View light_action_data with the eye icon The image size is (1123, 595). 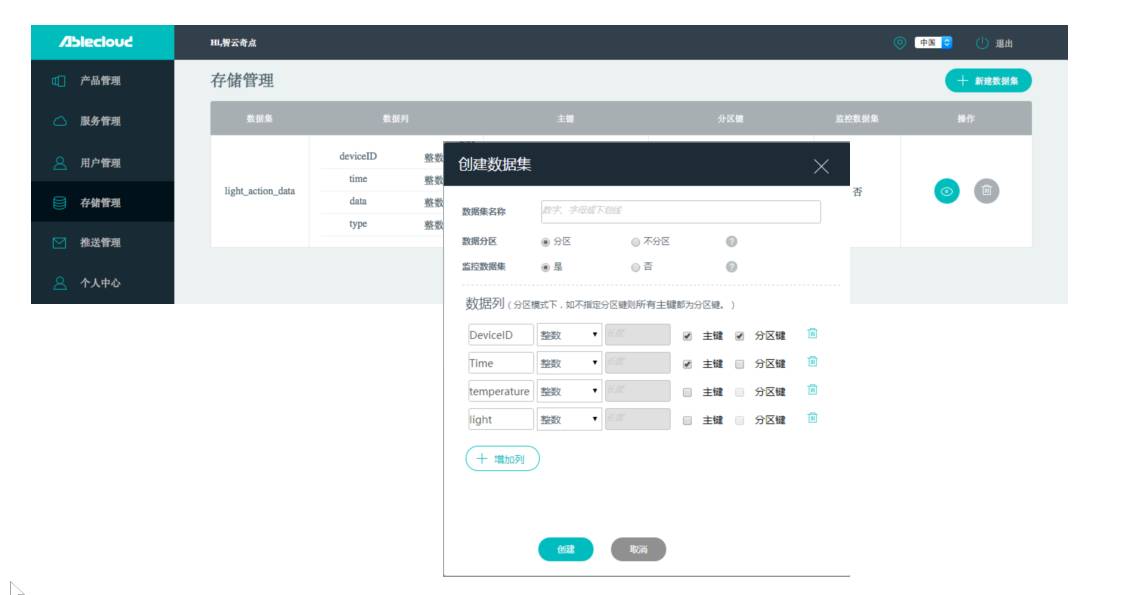point(947,191)
